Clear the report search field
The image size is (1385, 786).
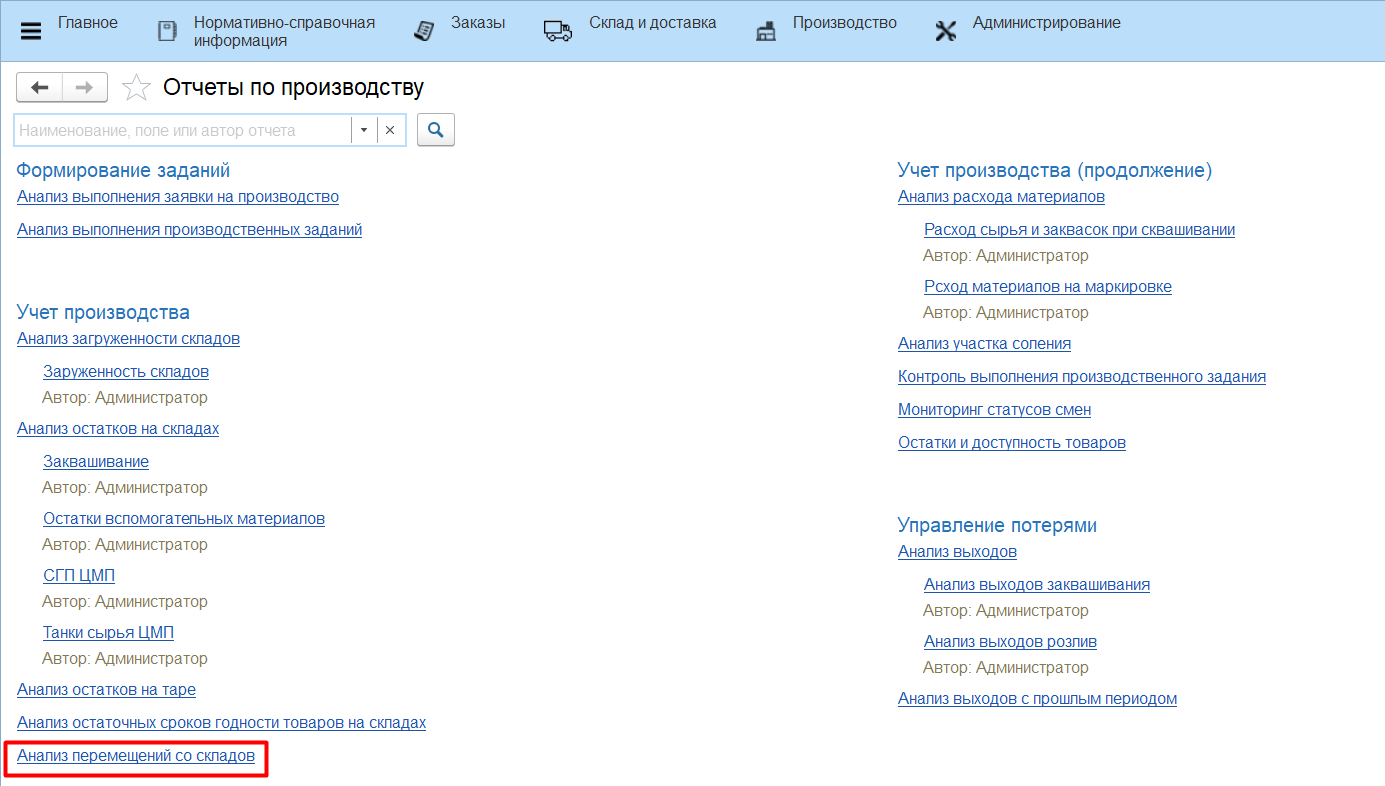pyautogui.click(x=390, y=130)
